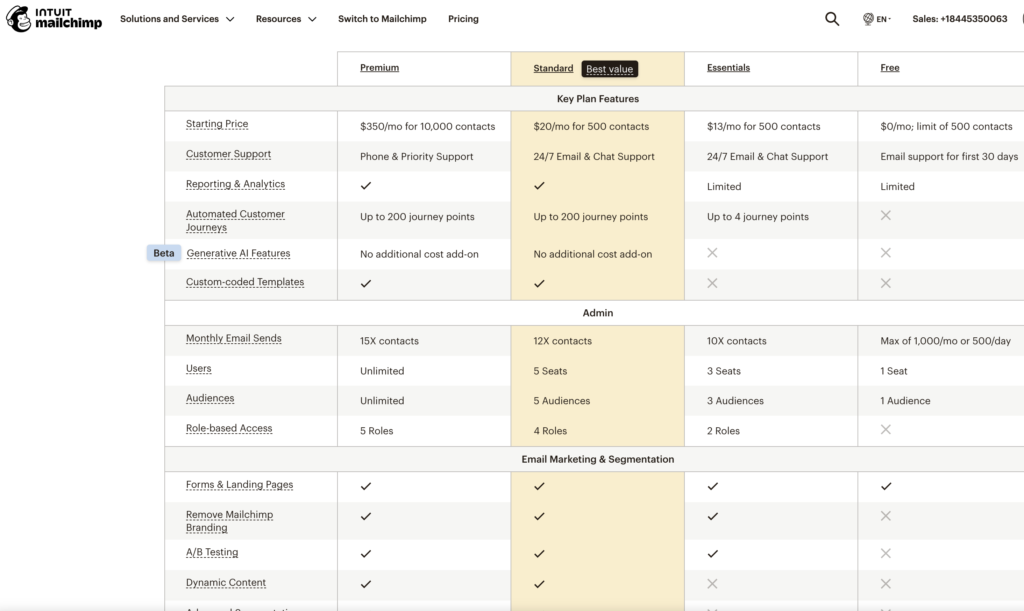The height and width of the screenshot is (611, 1024).
Task: Click Premium checkmark for Dynamic Content
Action: pyautogui.click(x=366, y=584)
